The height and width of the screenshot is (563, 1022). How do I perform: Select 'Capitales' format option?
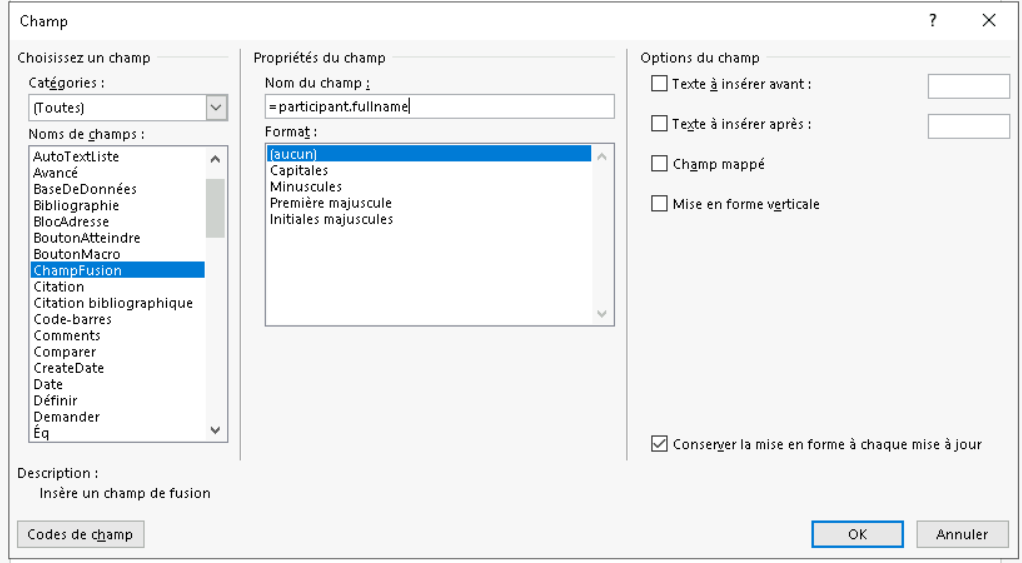click(x=299, y=170)
